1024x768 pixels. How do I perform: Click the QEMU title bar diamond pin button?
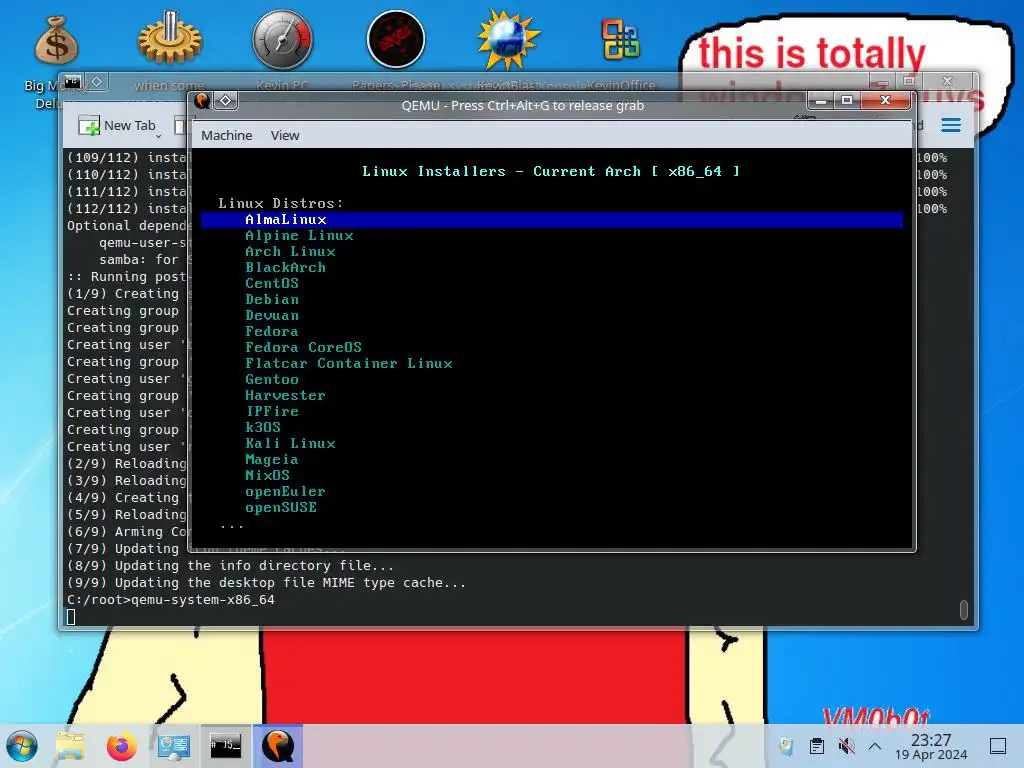click(226, 101)
